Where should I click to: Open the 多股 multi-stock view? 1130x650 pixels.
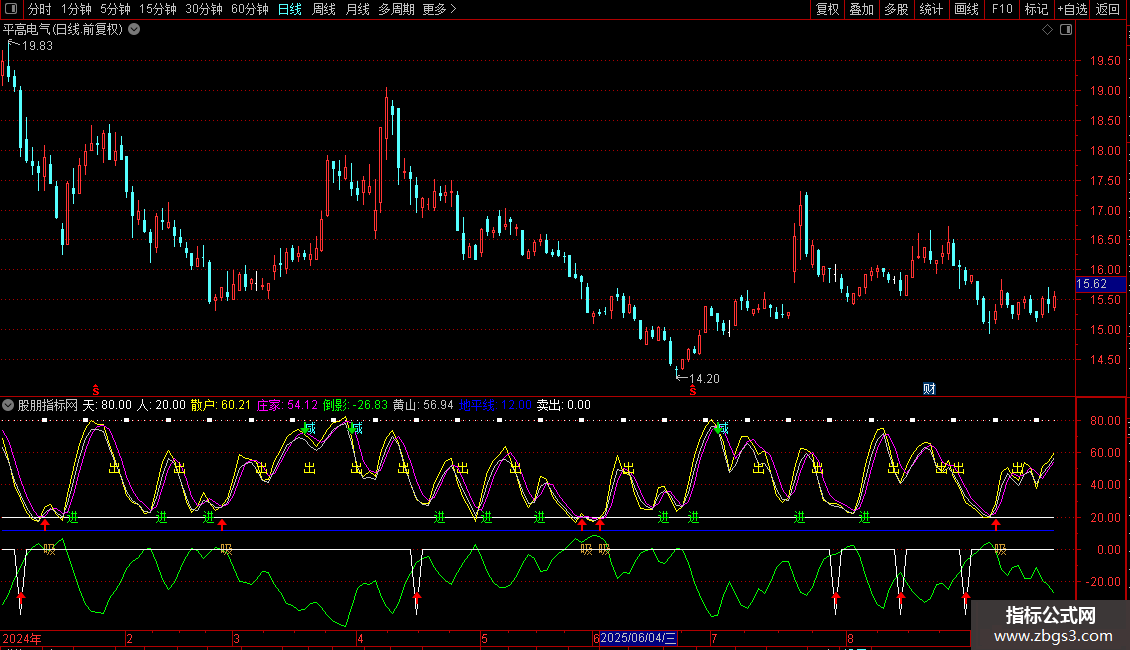[896, 9]
